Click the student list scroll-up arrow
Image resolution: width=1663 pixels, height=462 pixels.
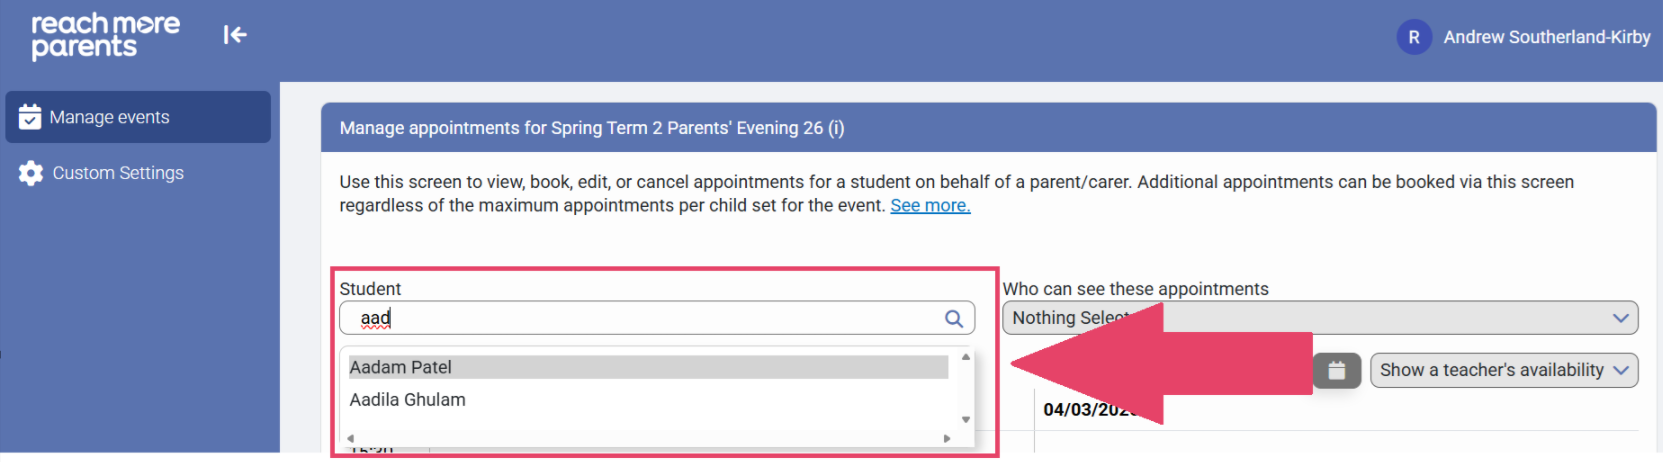click(x=966, y=357)
